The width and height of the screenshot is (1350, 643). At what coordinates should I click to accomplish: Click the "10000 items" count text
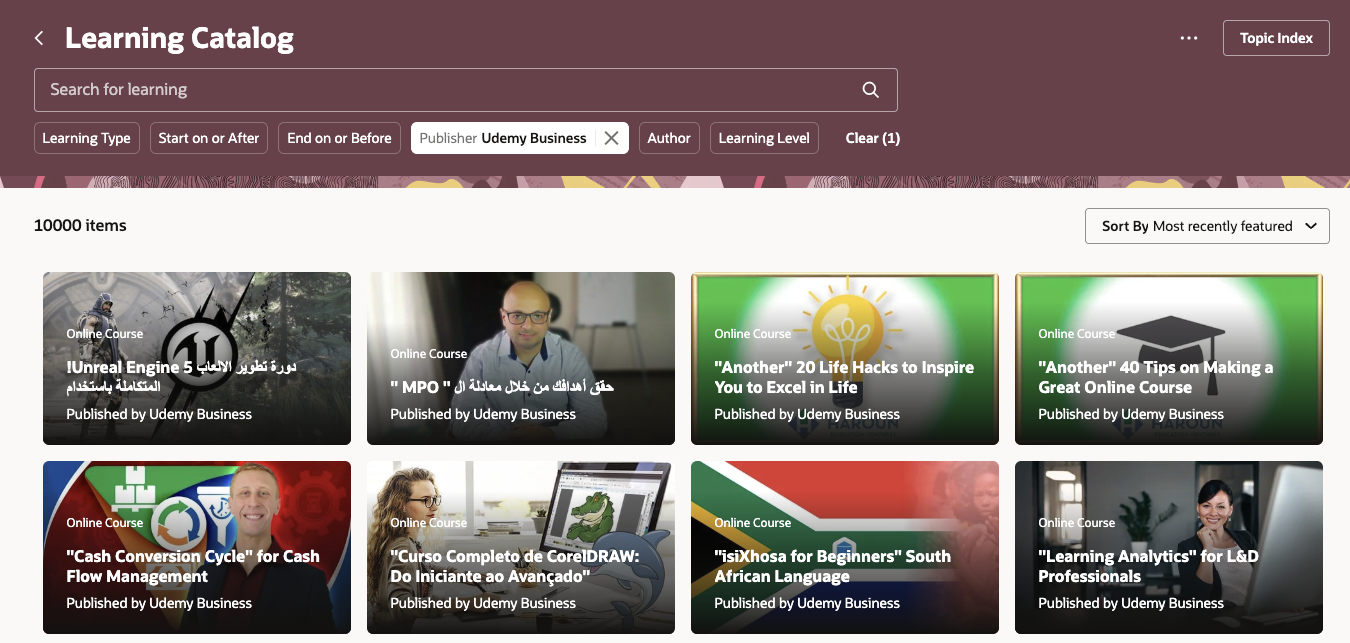(x=80, y=225)
